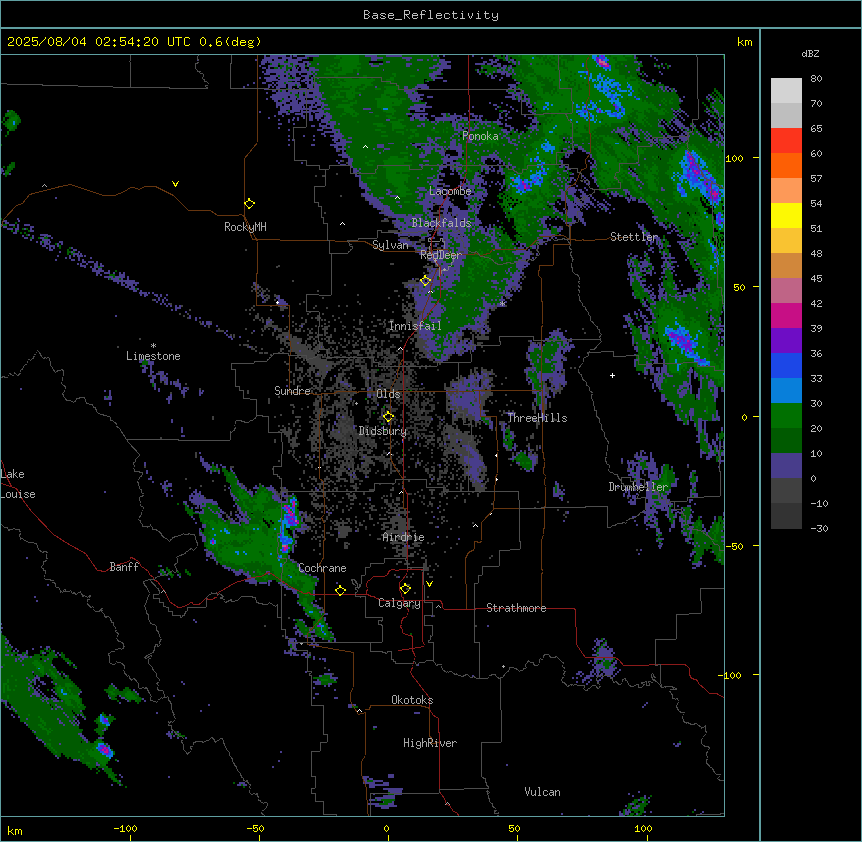Click the dBZ legend heading
Screen dimensions: 862x842
pyautogui.click(x=810, y=54)
